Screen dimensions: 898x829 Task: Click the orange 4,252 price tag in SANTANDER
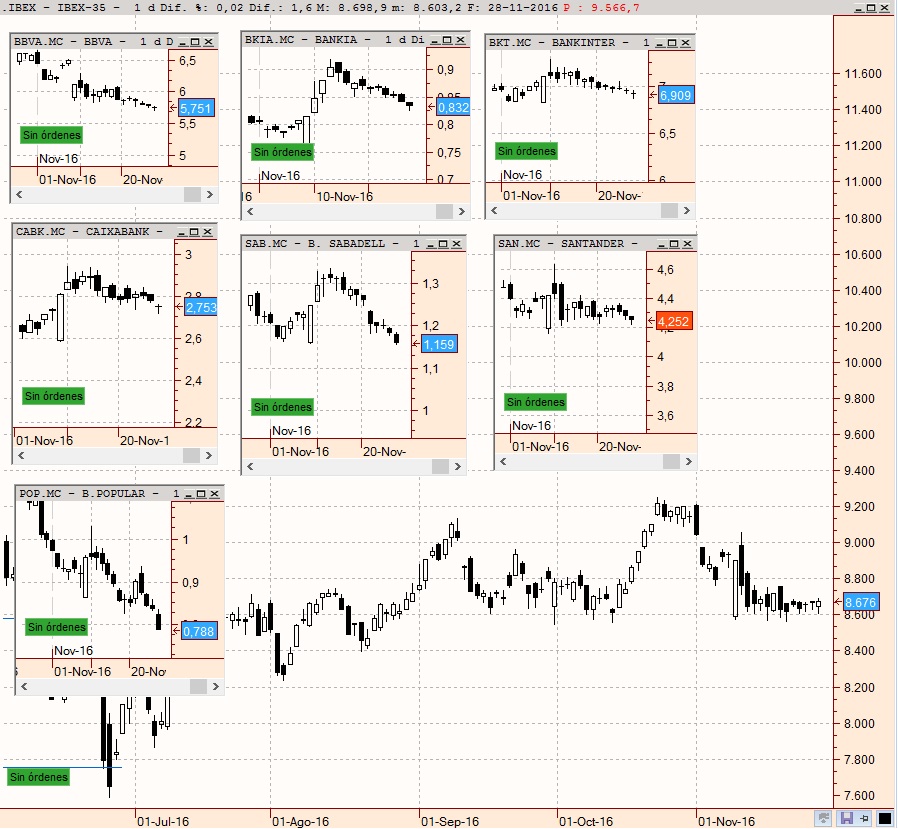coord(674,321)
